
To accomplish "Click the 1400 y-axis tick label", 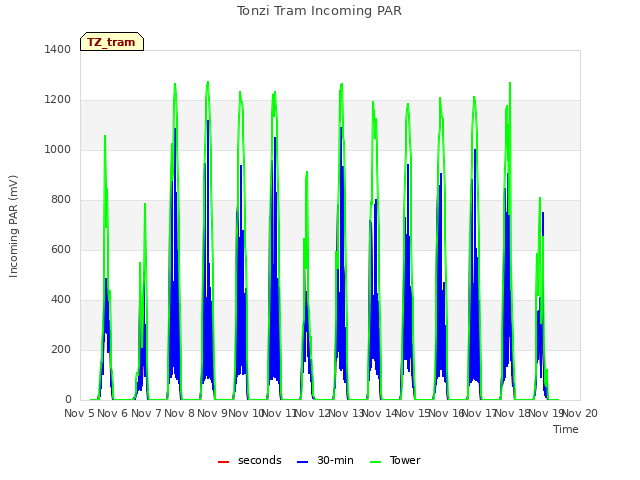I will (x=58, y=49).
